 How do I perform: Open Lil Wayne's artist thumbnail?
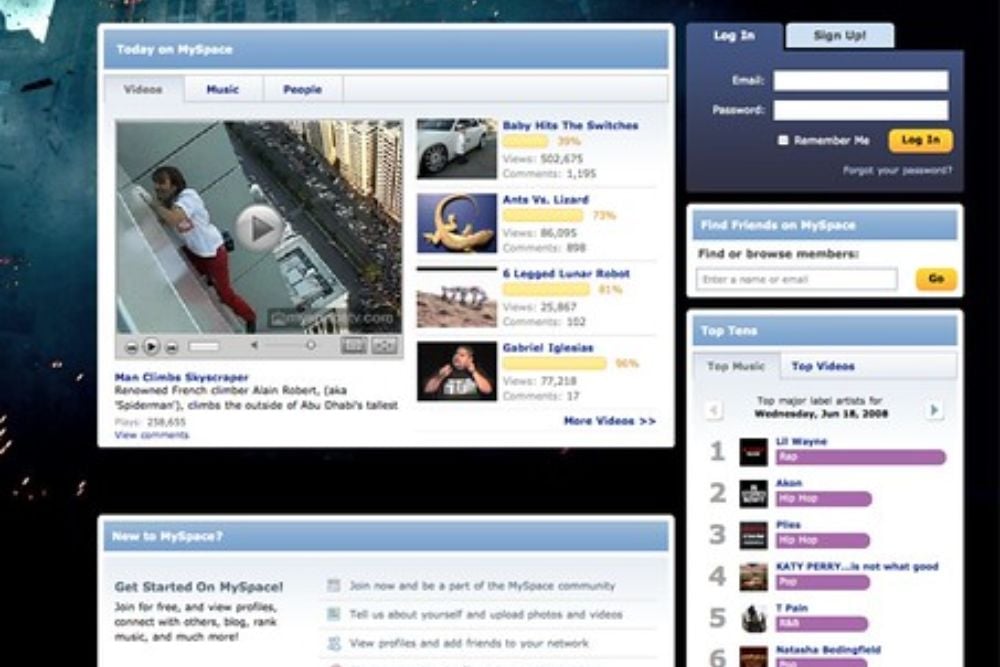point(753,452)
